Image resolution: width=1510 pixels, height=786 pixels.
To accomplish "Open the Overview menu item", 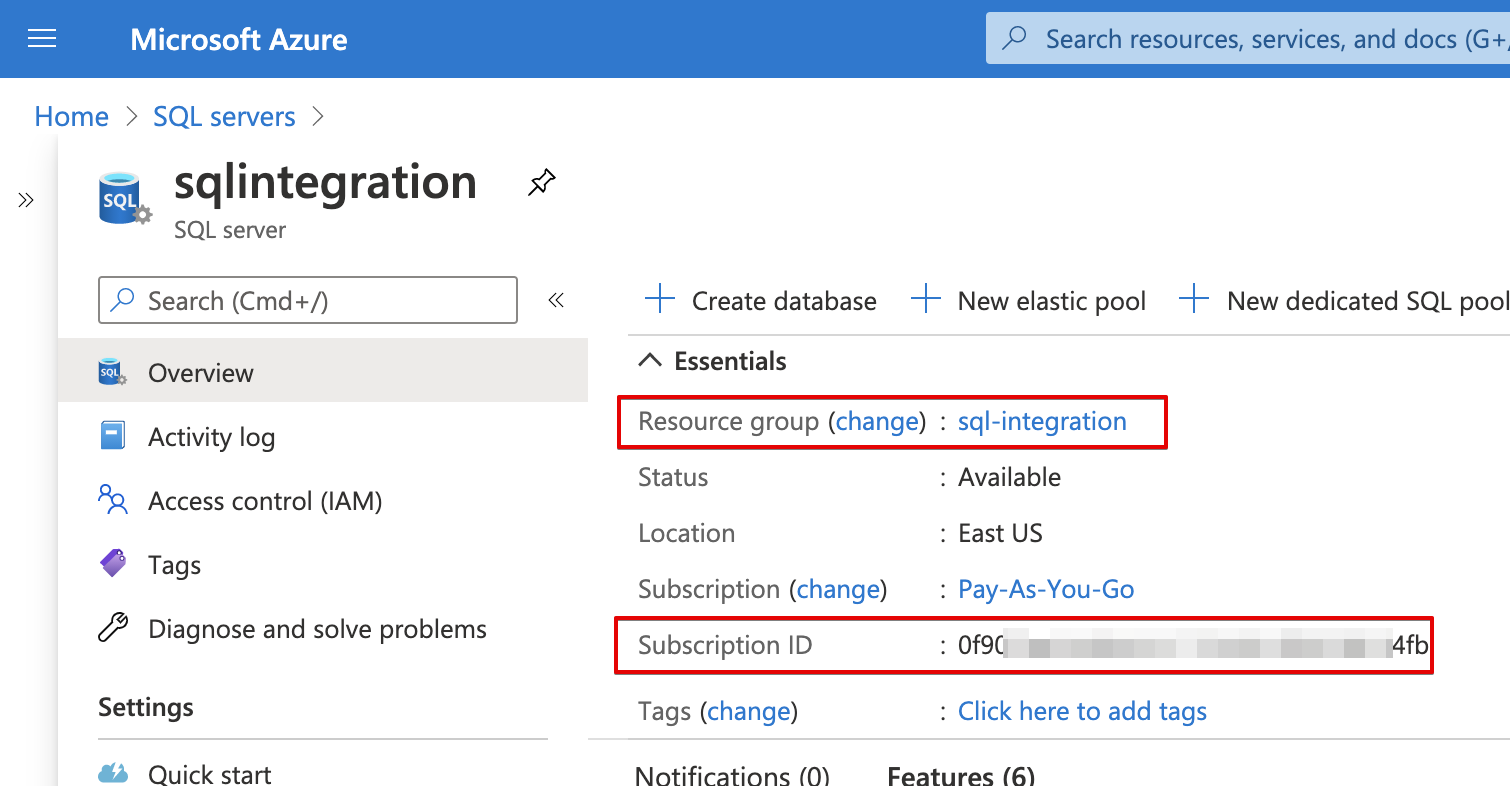I will click(x=201, y=373).
